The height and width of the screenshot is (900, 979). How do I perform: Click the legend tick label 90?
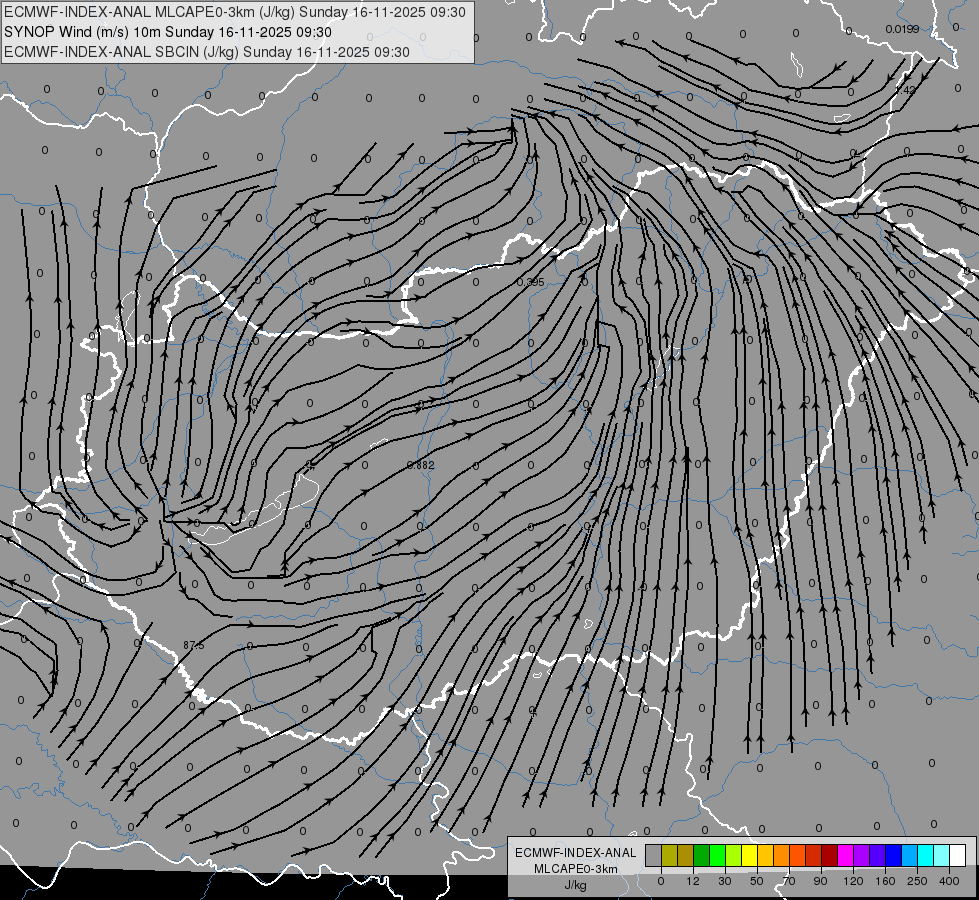tap(820, 881)
